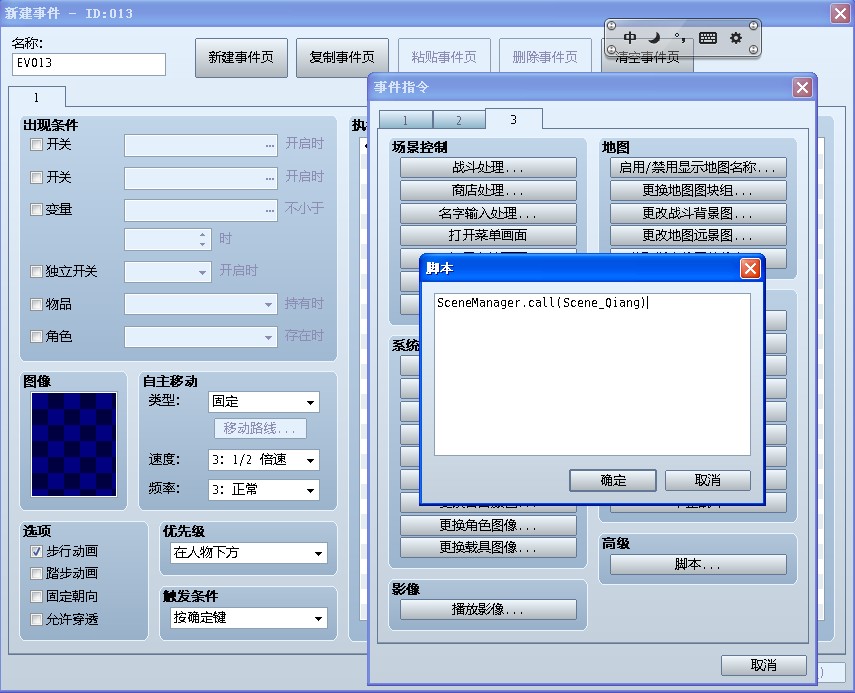Close the 脚本 script dialog
Screen dimensions: 855x693
click(x=750, y=268)
